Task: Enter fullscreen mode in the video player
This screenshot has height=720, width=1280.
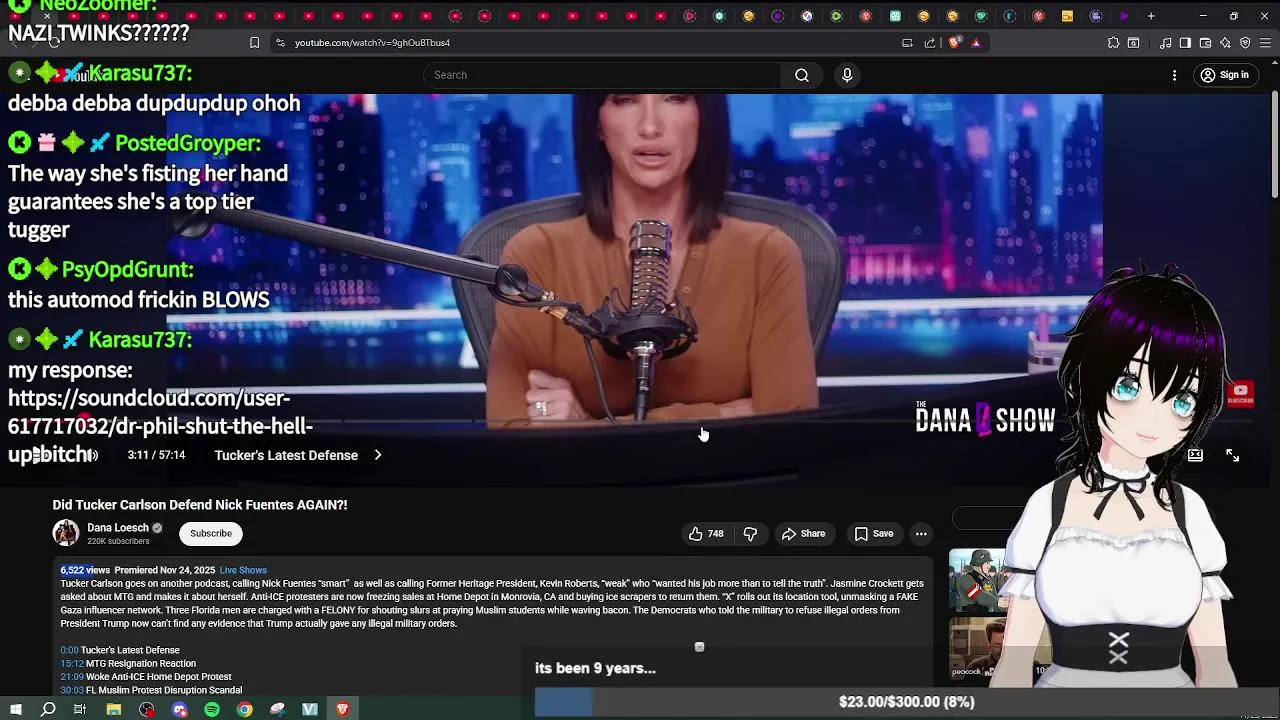Action: click(1232, 455)
